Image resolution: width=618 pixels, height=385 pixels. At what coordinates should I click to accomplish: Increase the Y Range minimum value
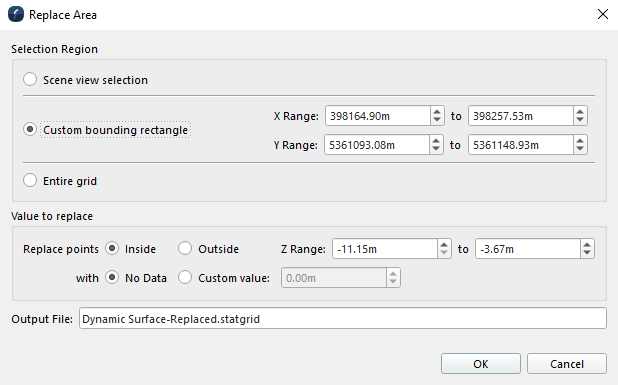(x=436, y=141)
